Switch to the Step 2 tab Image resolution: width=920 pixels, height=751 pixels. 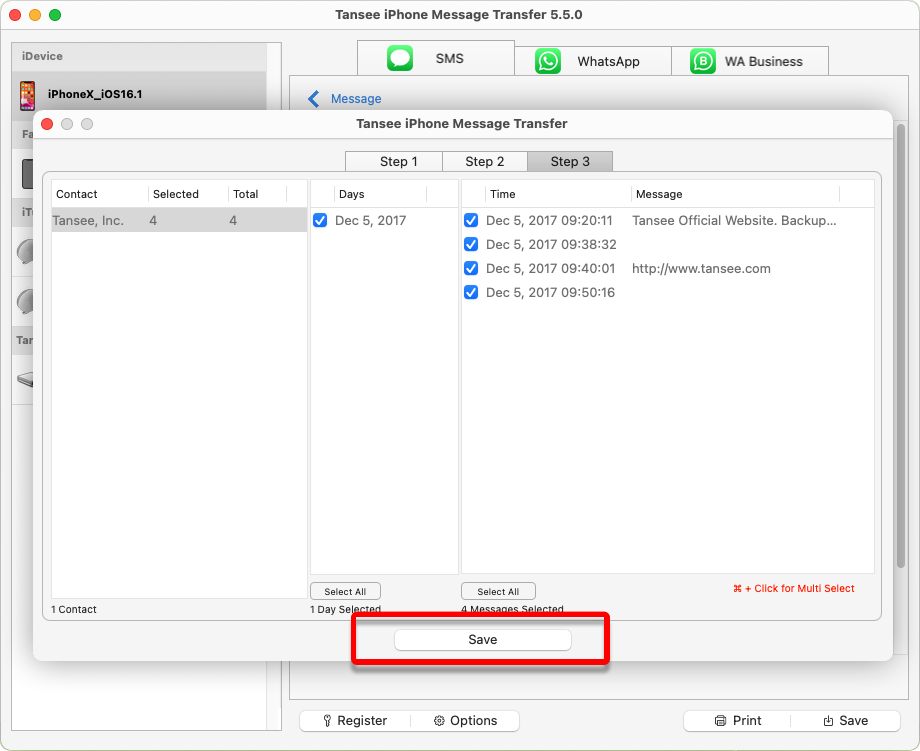click(485, 161)
